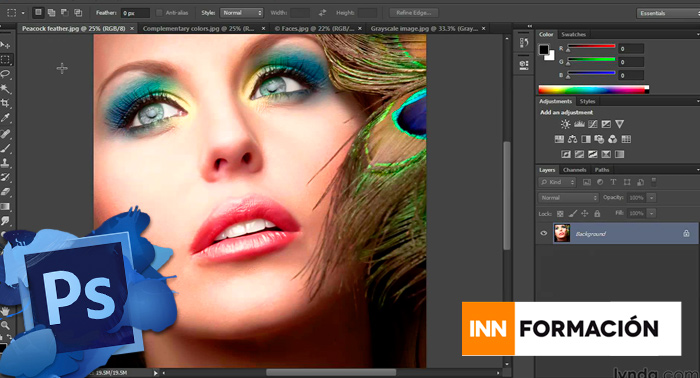Enable the Anti-alias checkbox
Image resolution: width=700 pixels, height=378 pixels.
click(x=159, y=13)
